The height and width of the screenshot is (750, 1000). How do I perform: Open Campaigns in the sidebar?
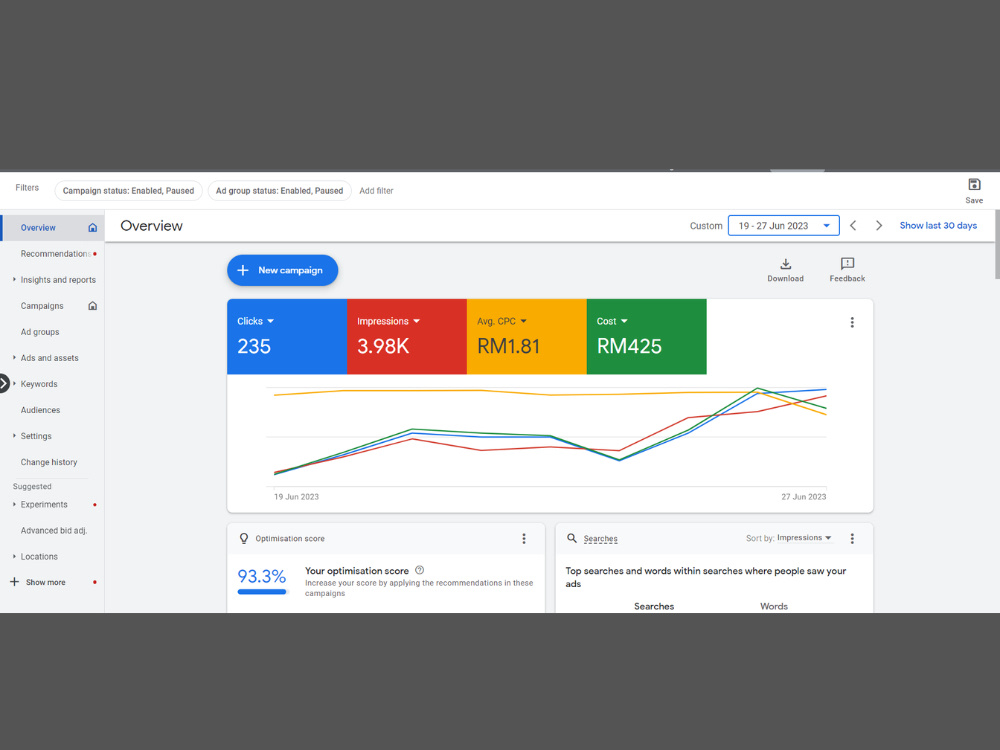pos(41,306)
